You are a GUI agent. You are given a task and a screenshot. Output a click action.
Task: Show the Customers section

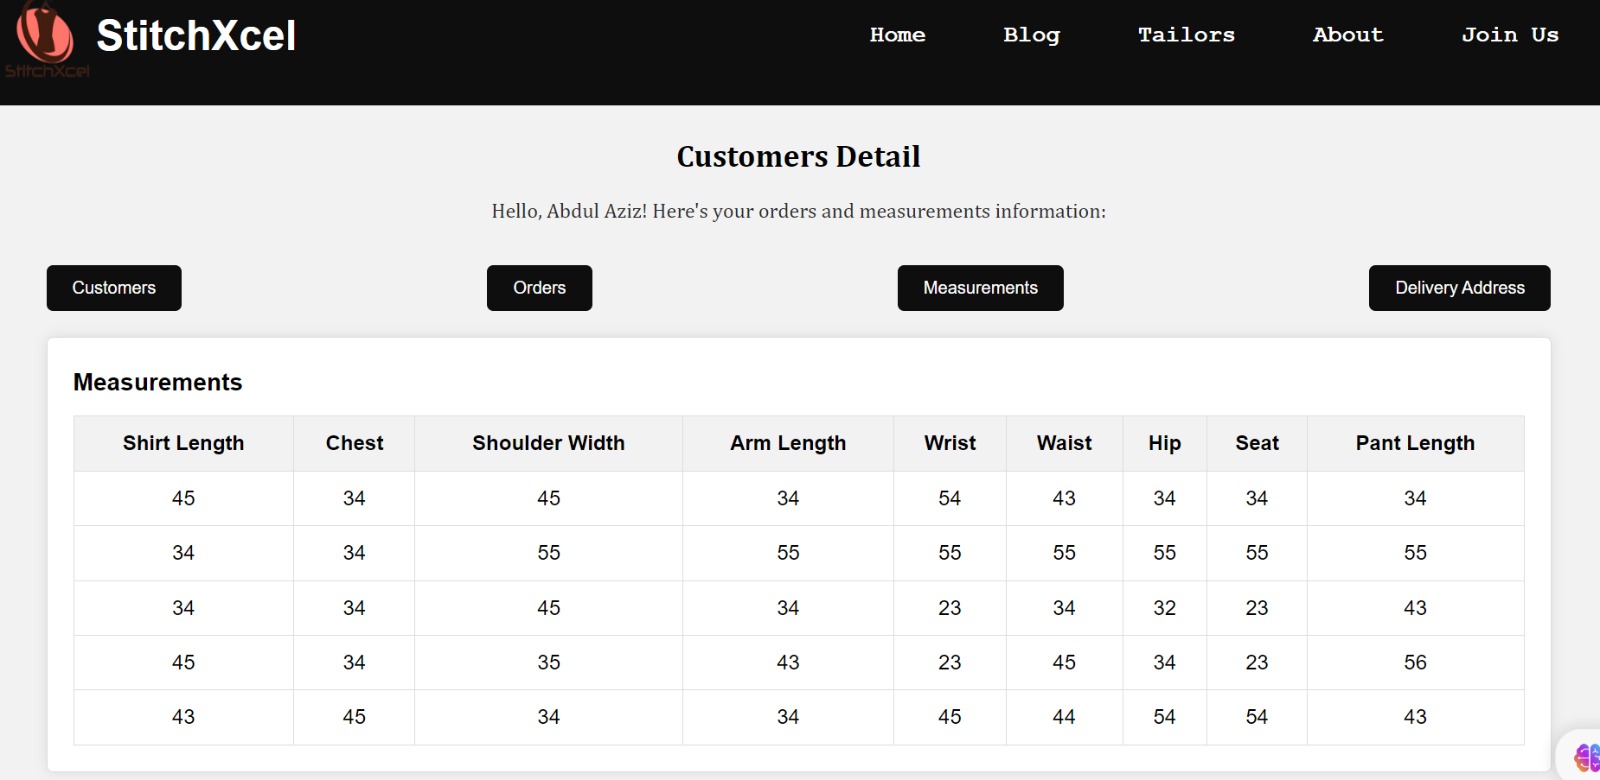[x=114, y=288]
